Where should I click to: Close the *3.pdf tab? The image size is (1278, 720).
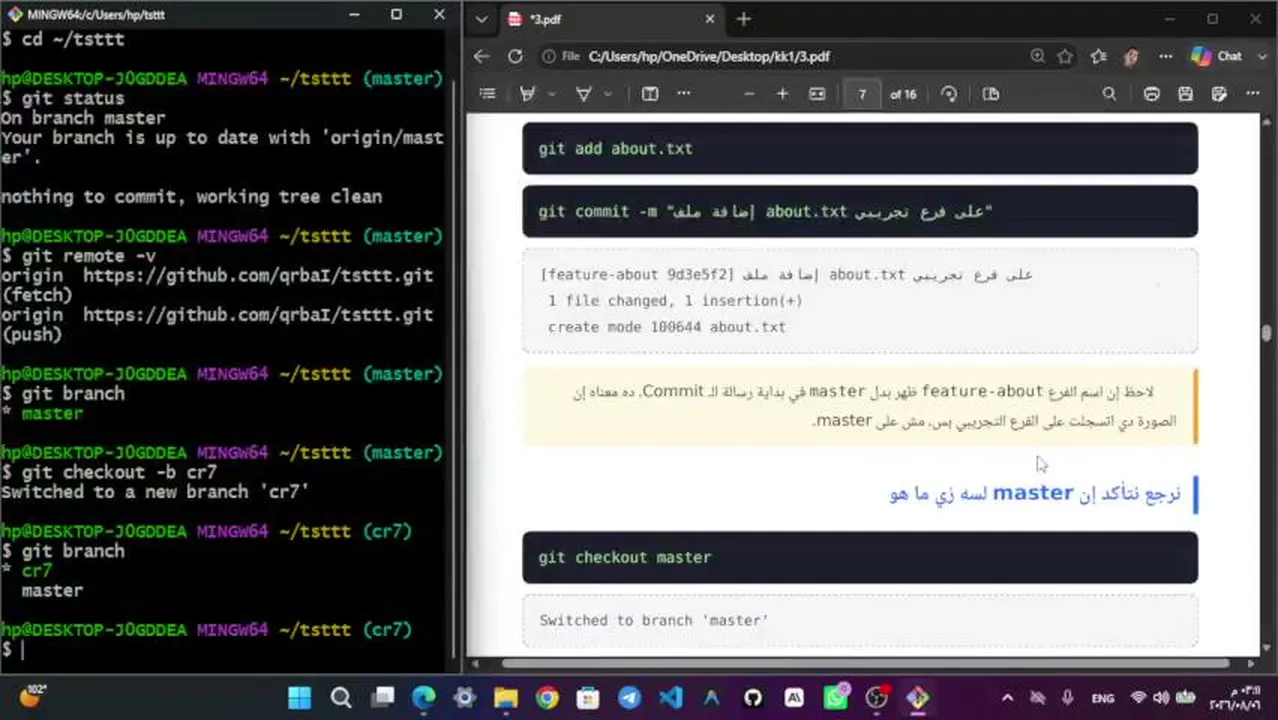(710, 19)
